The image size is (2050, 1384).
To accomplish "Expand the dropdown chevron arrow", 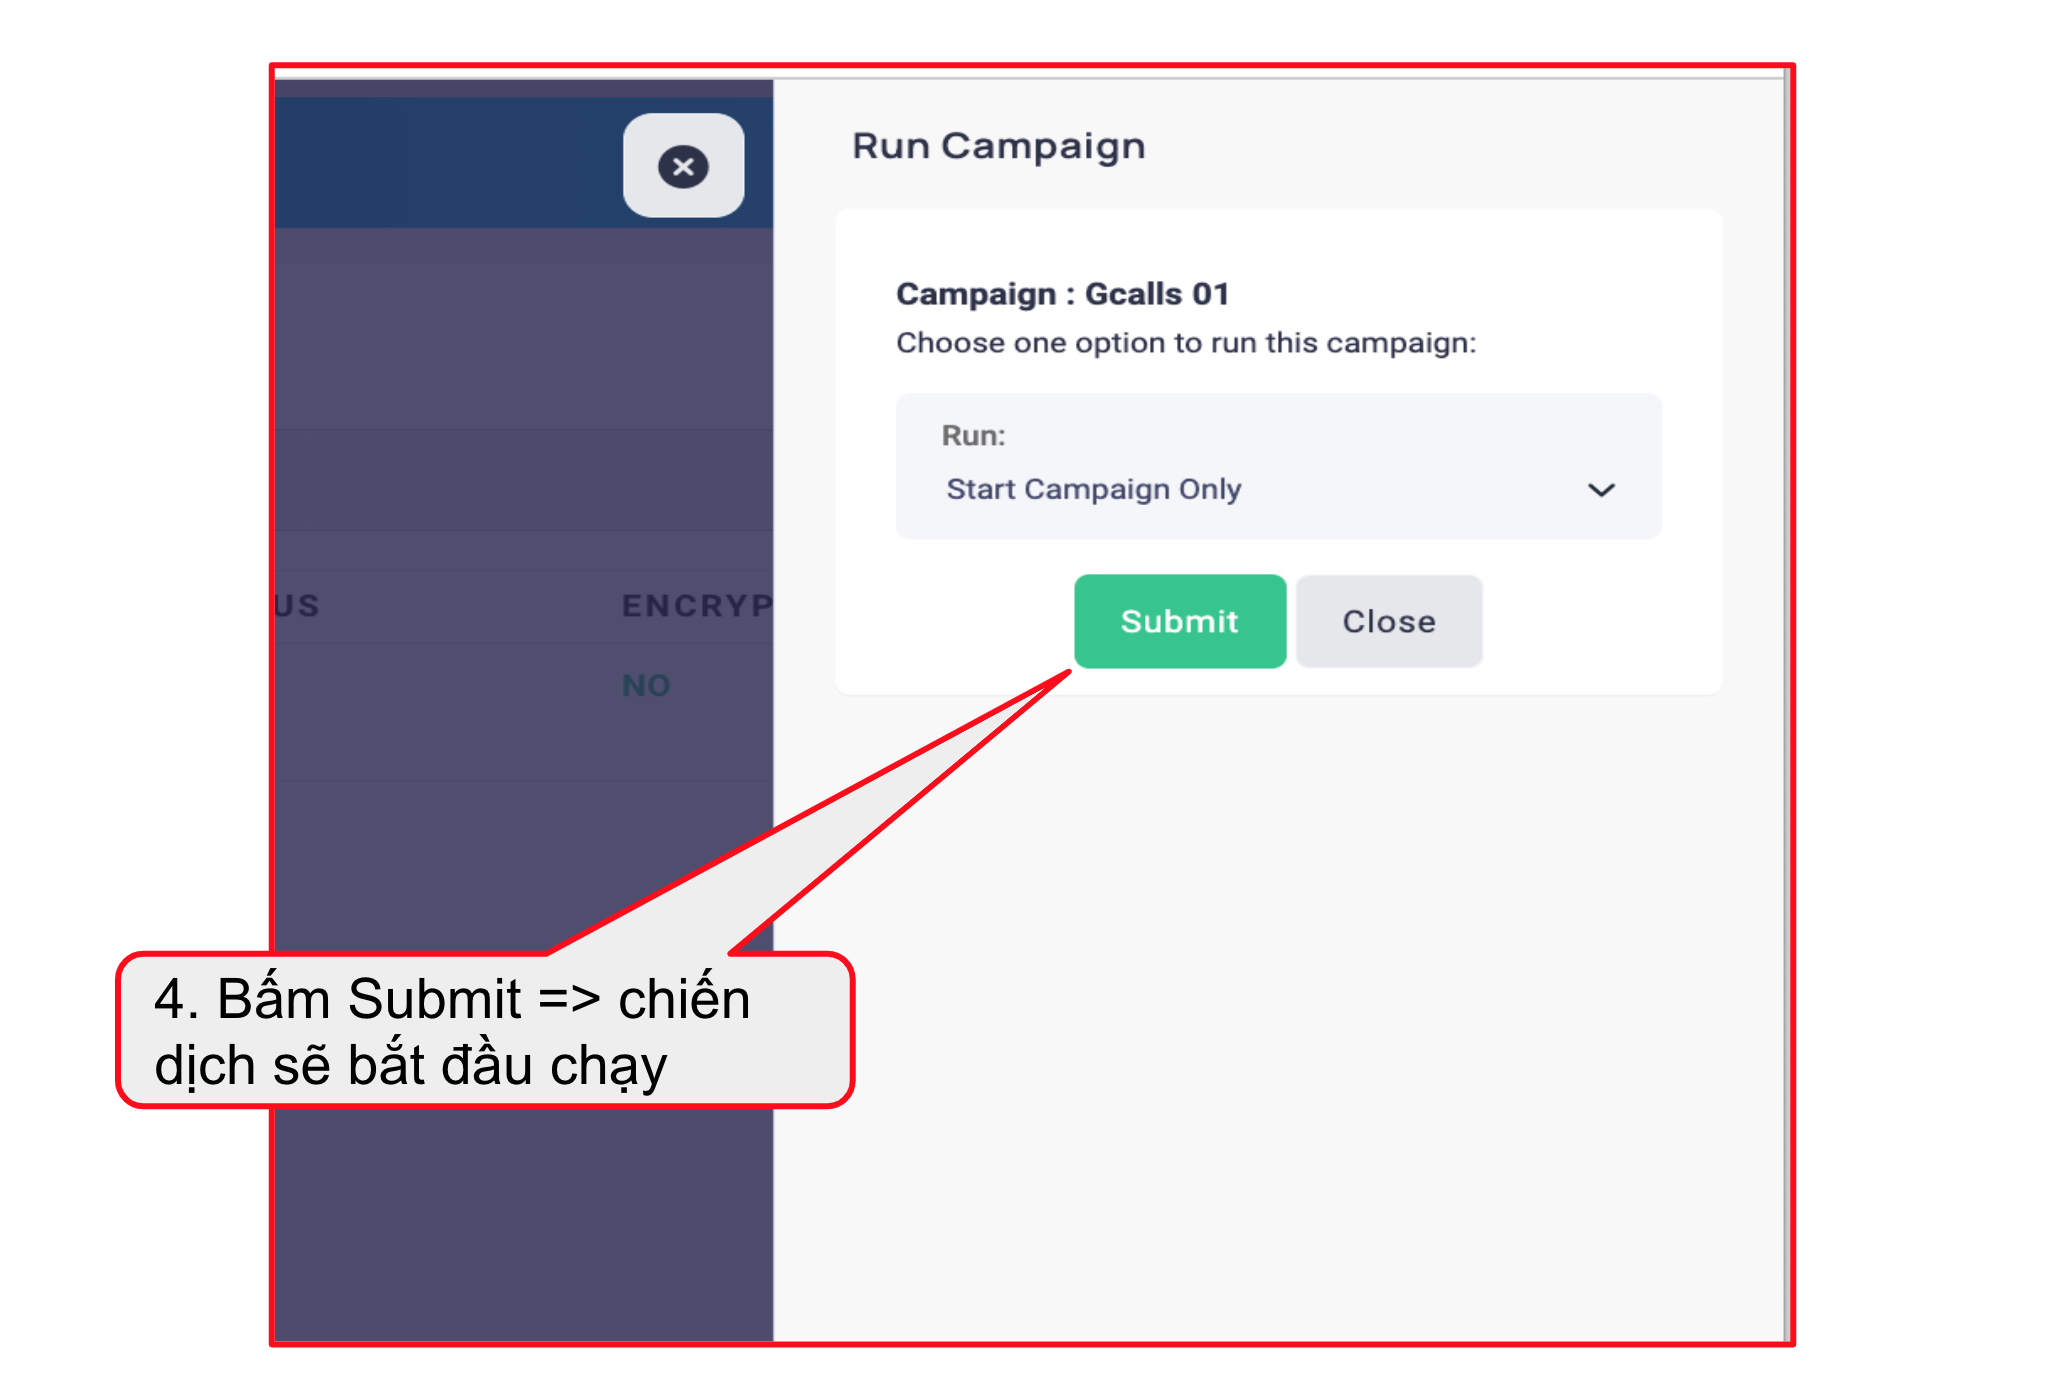I will coord(1601,490).
